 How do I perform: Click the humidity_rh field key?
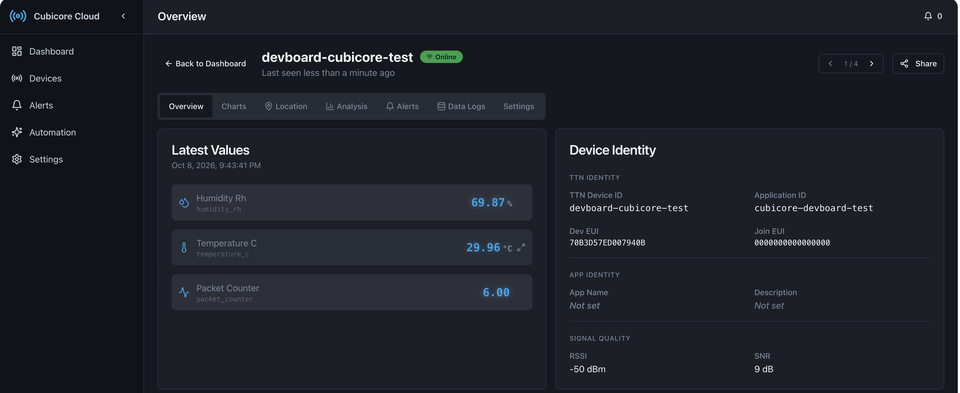(x=219, y=209)
